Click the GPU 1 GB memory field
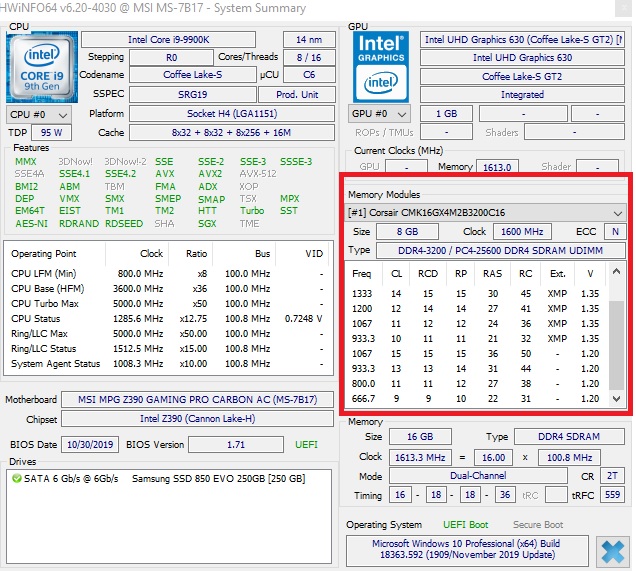The width and height of the screenshot is (636, 571). (x=446, y=114)
